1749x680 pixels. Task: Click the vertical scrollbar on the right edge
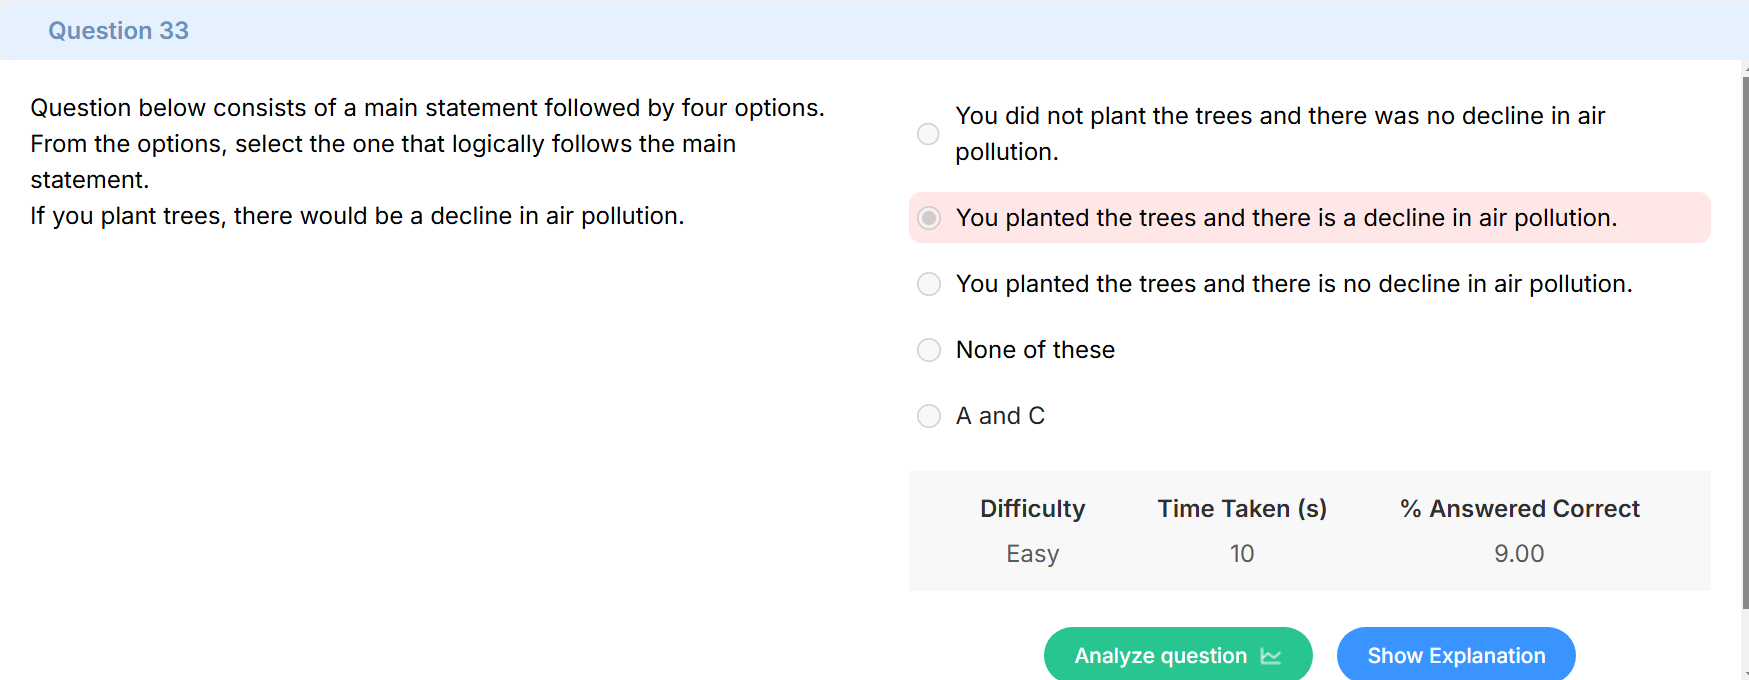1745,340
